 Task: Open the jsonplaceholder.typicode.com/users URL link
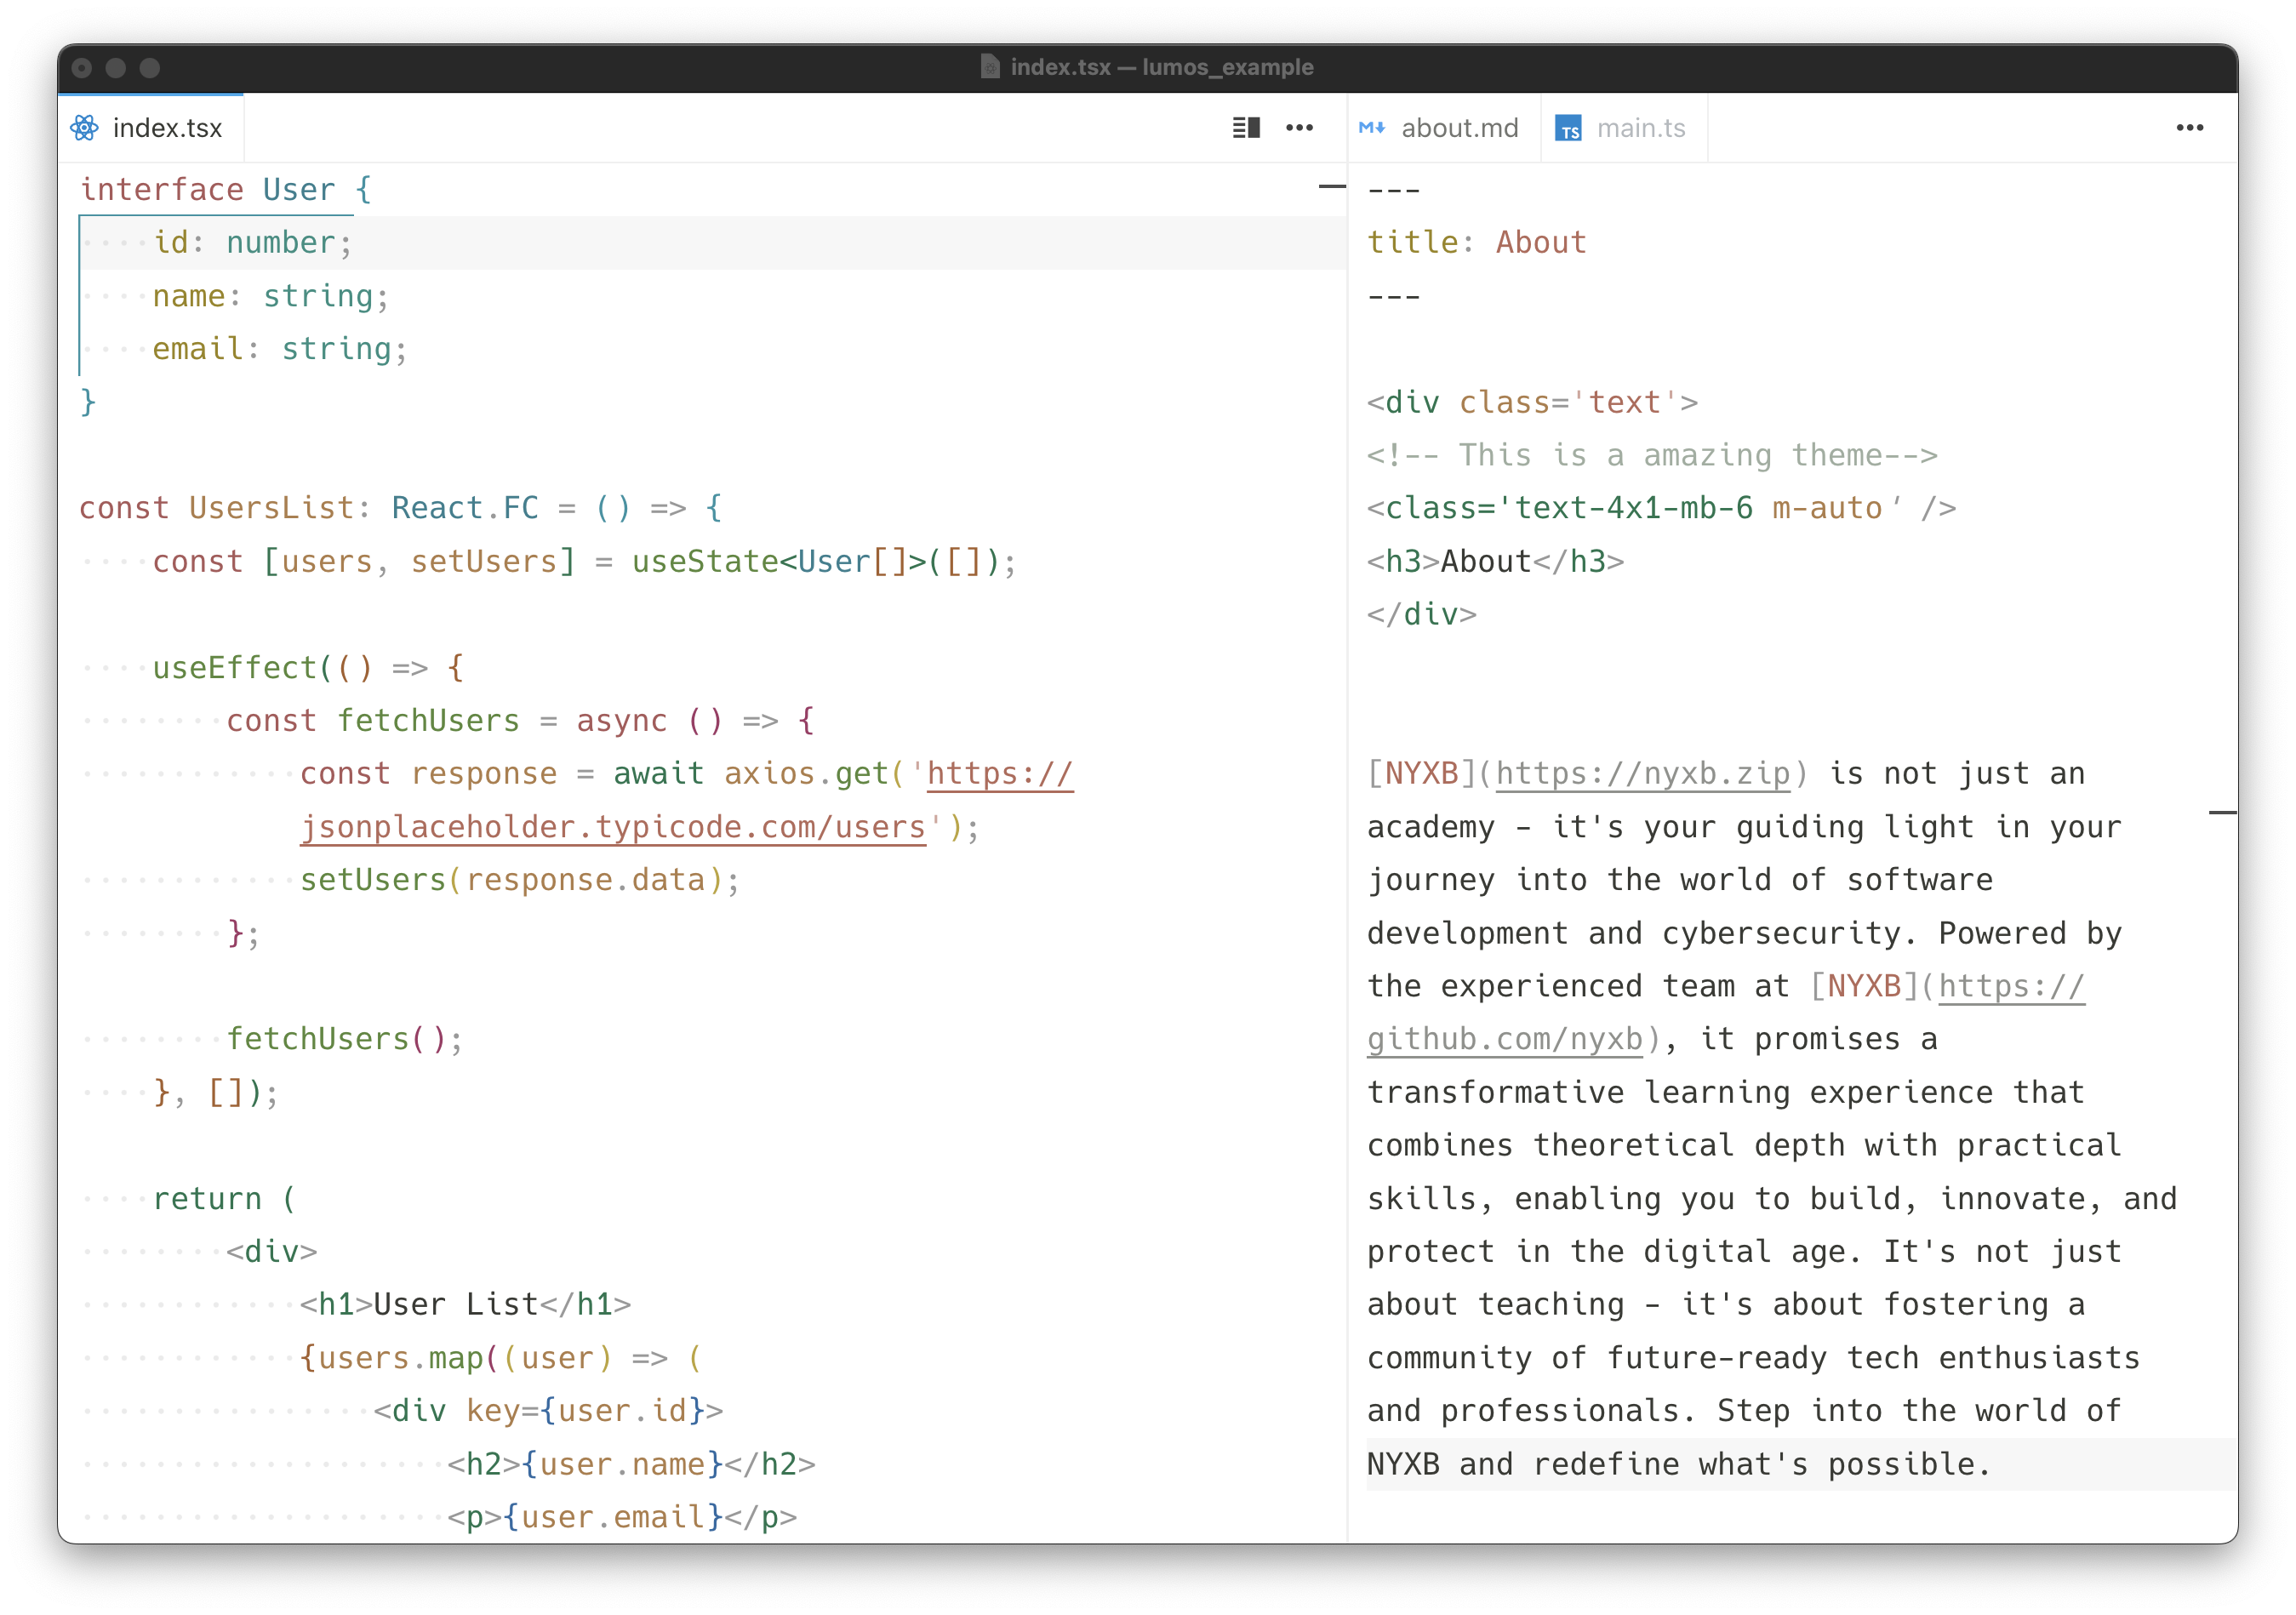click(x=613, y=827)
